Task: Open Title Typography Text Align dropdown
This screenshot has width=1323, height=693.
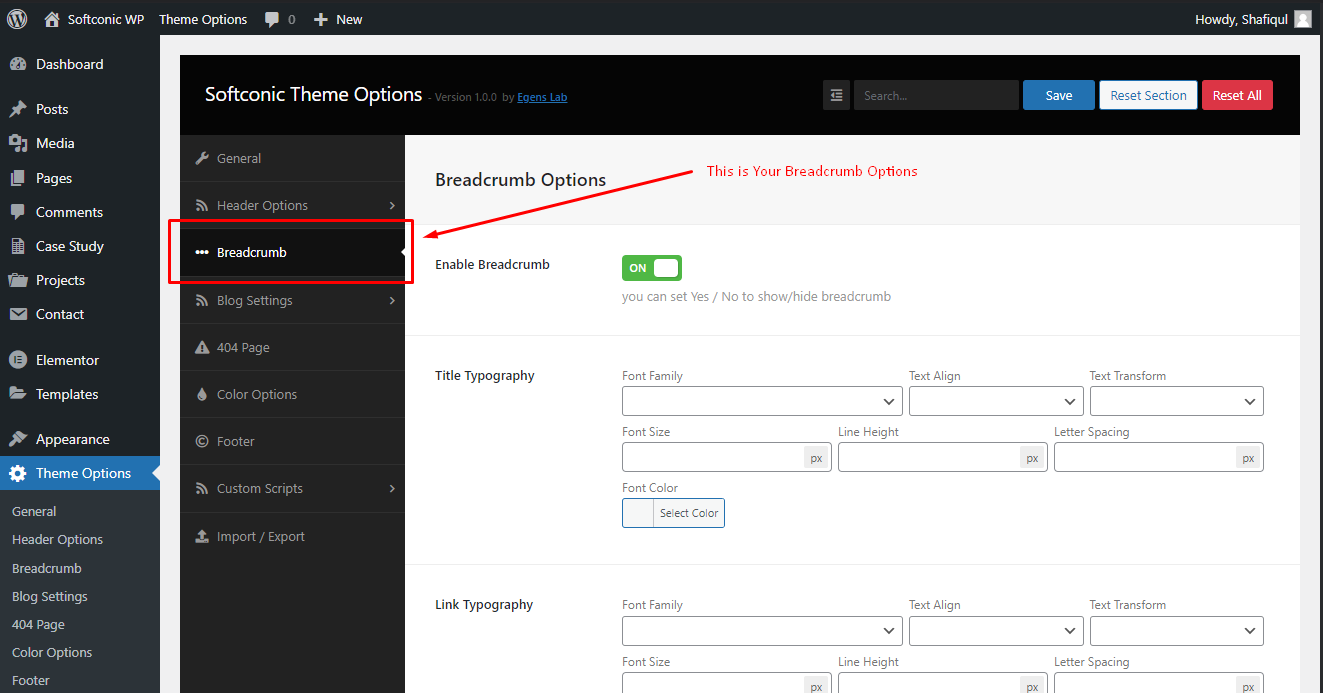Action: pyautogui.click(x=996, y=401)
